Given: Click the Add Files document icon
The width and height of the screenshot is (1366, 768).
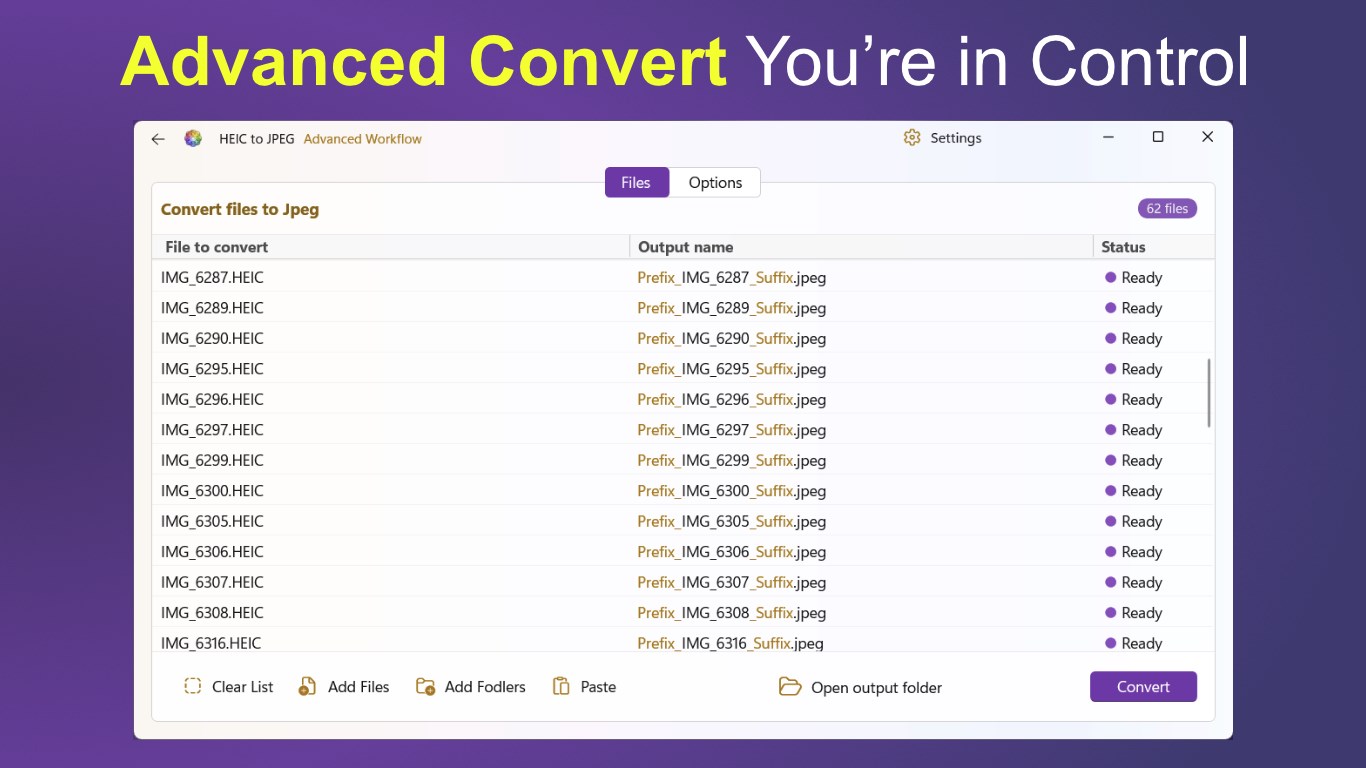Looking at the screenshot, I should click(307, 686).
